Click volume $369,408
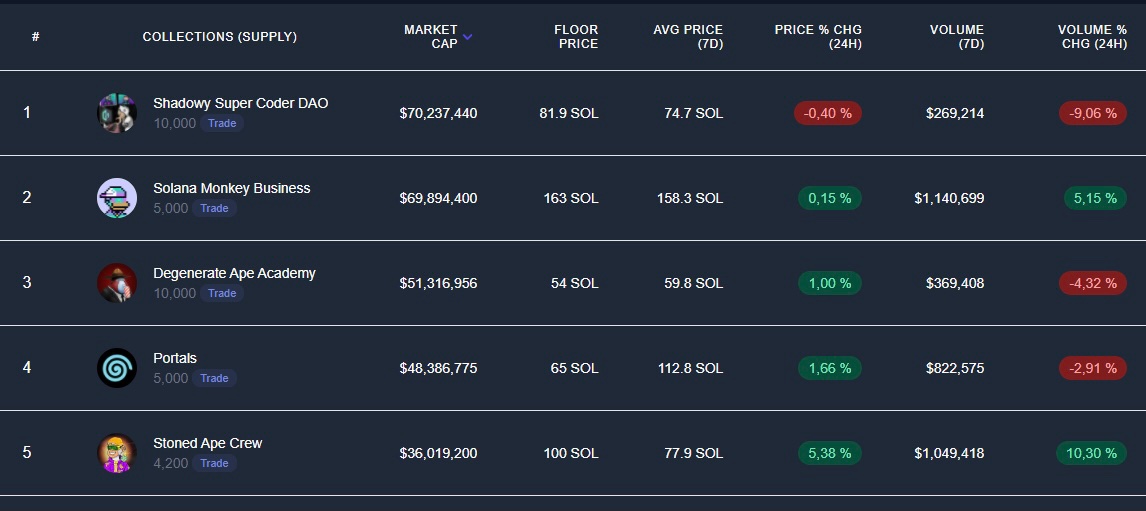This screenshot has height=511, width=1146. 955,283
